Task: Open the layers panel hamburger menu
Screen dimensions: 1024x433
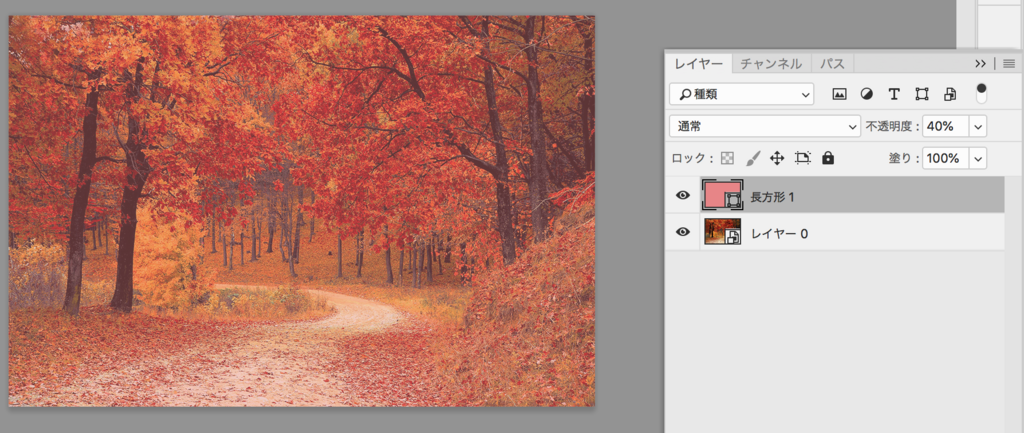Action: pyautogui.click(x=1009, y=63)
